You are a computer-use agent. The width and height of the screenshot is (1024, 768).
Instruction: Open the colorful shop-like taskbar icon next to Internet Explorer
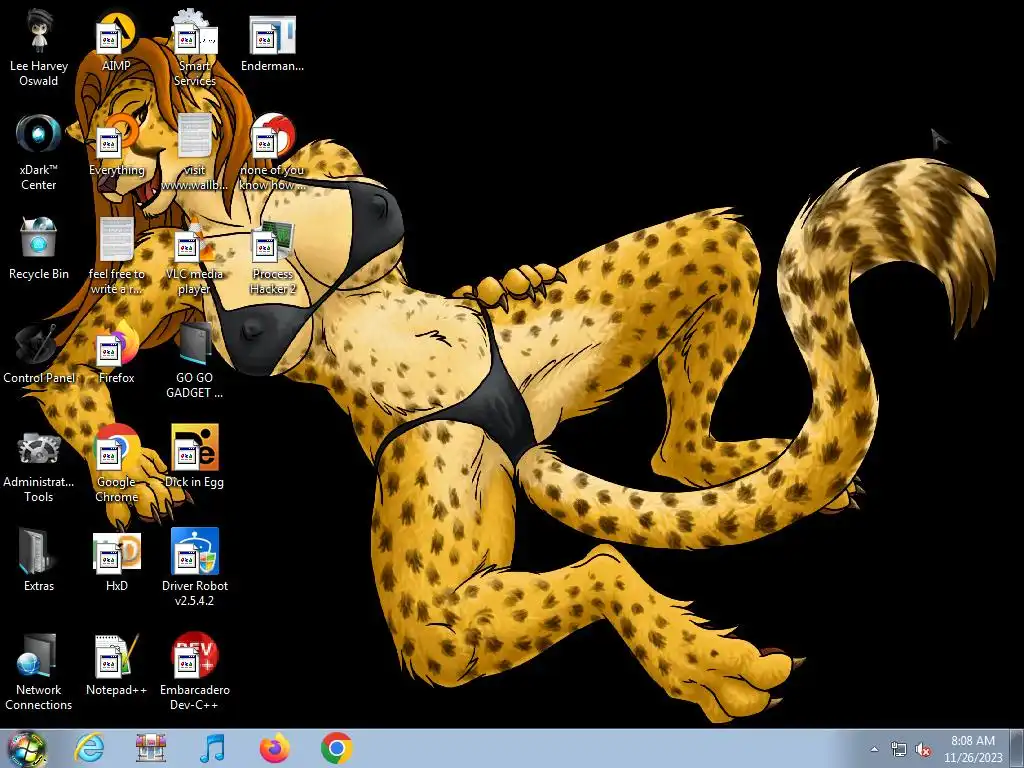pos(151,748)
